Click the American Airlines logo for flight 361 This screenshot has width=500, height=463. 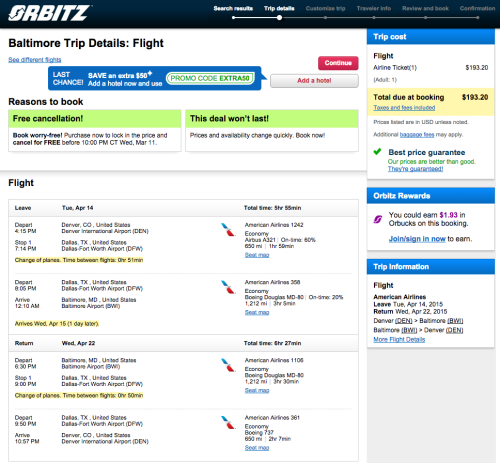pos(228,422)
